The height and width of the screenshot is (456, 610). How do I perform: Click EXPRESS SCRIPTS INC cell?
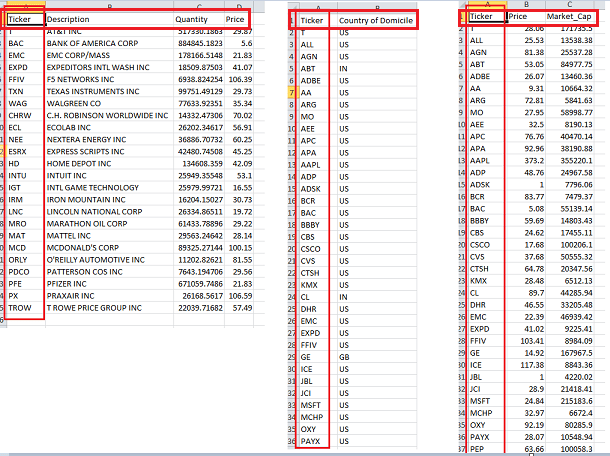(109, 152)
